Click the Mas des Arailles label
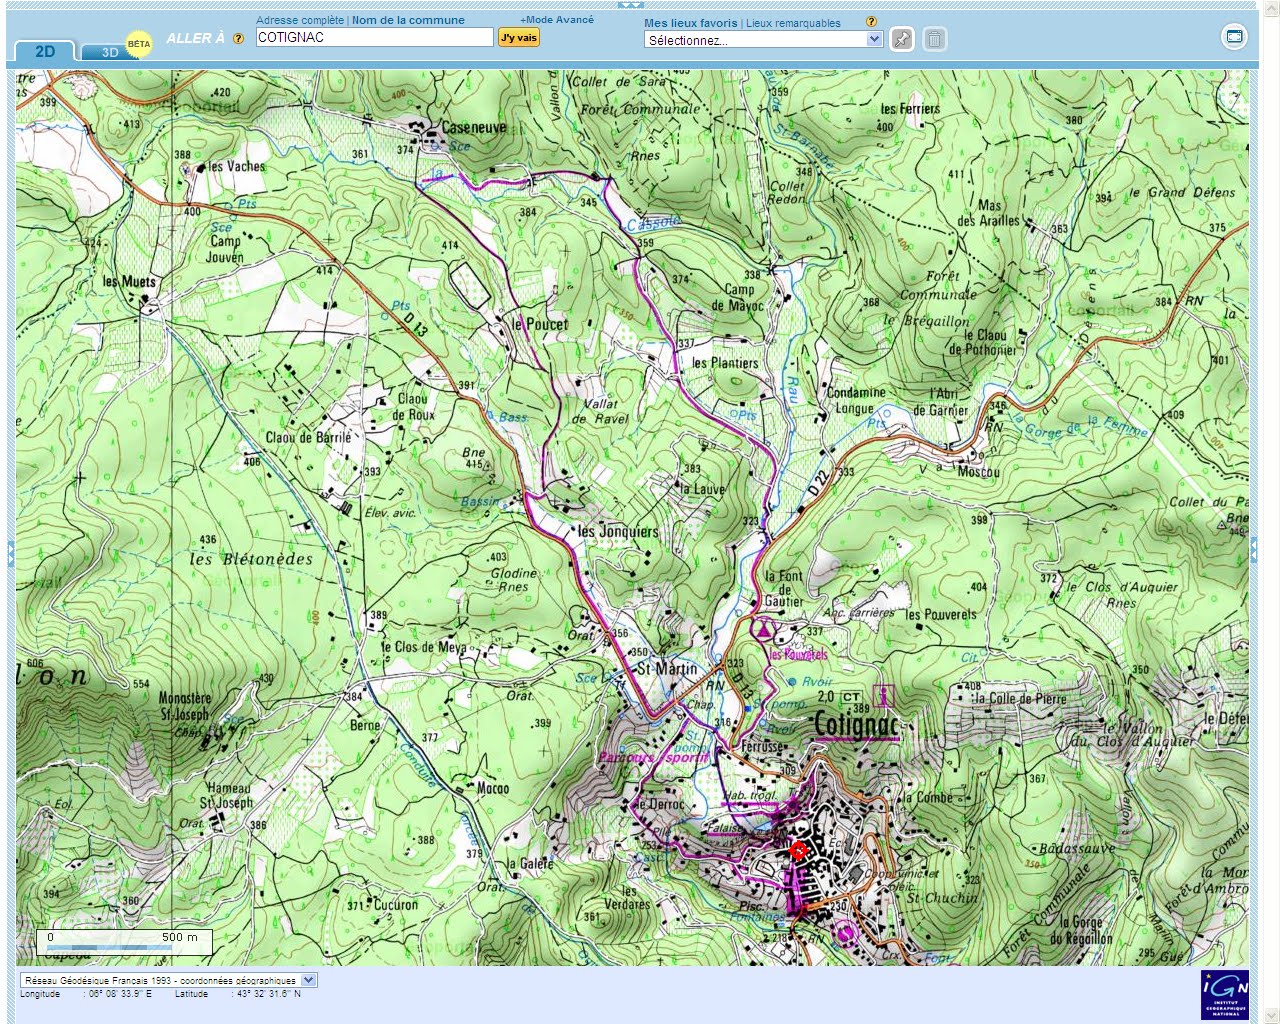This screenshot has height=1024, width=1280. point(989,213)
